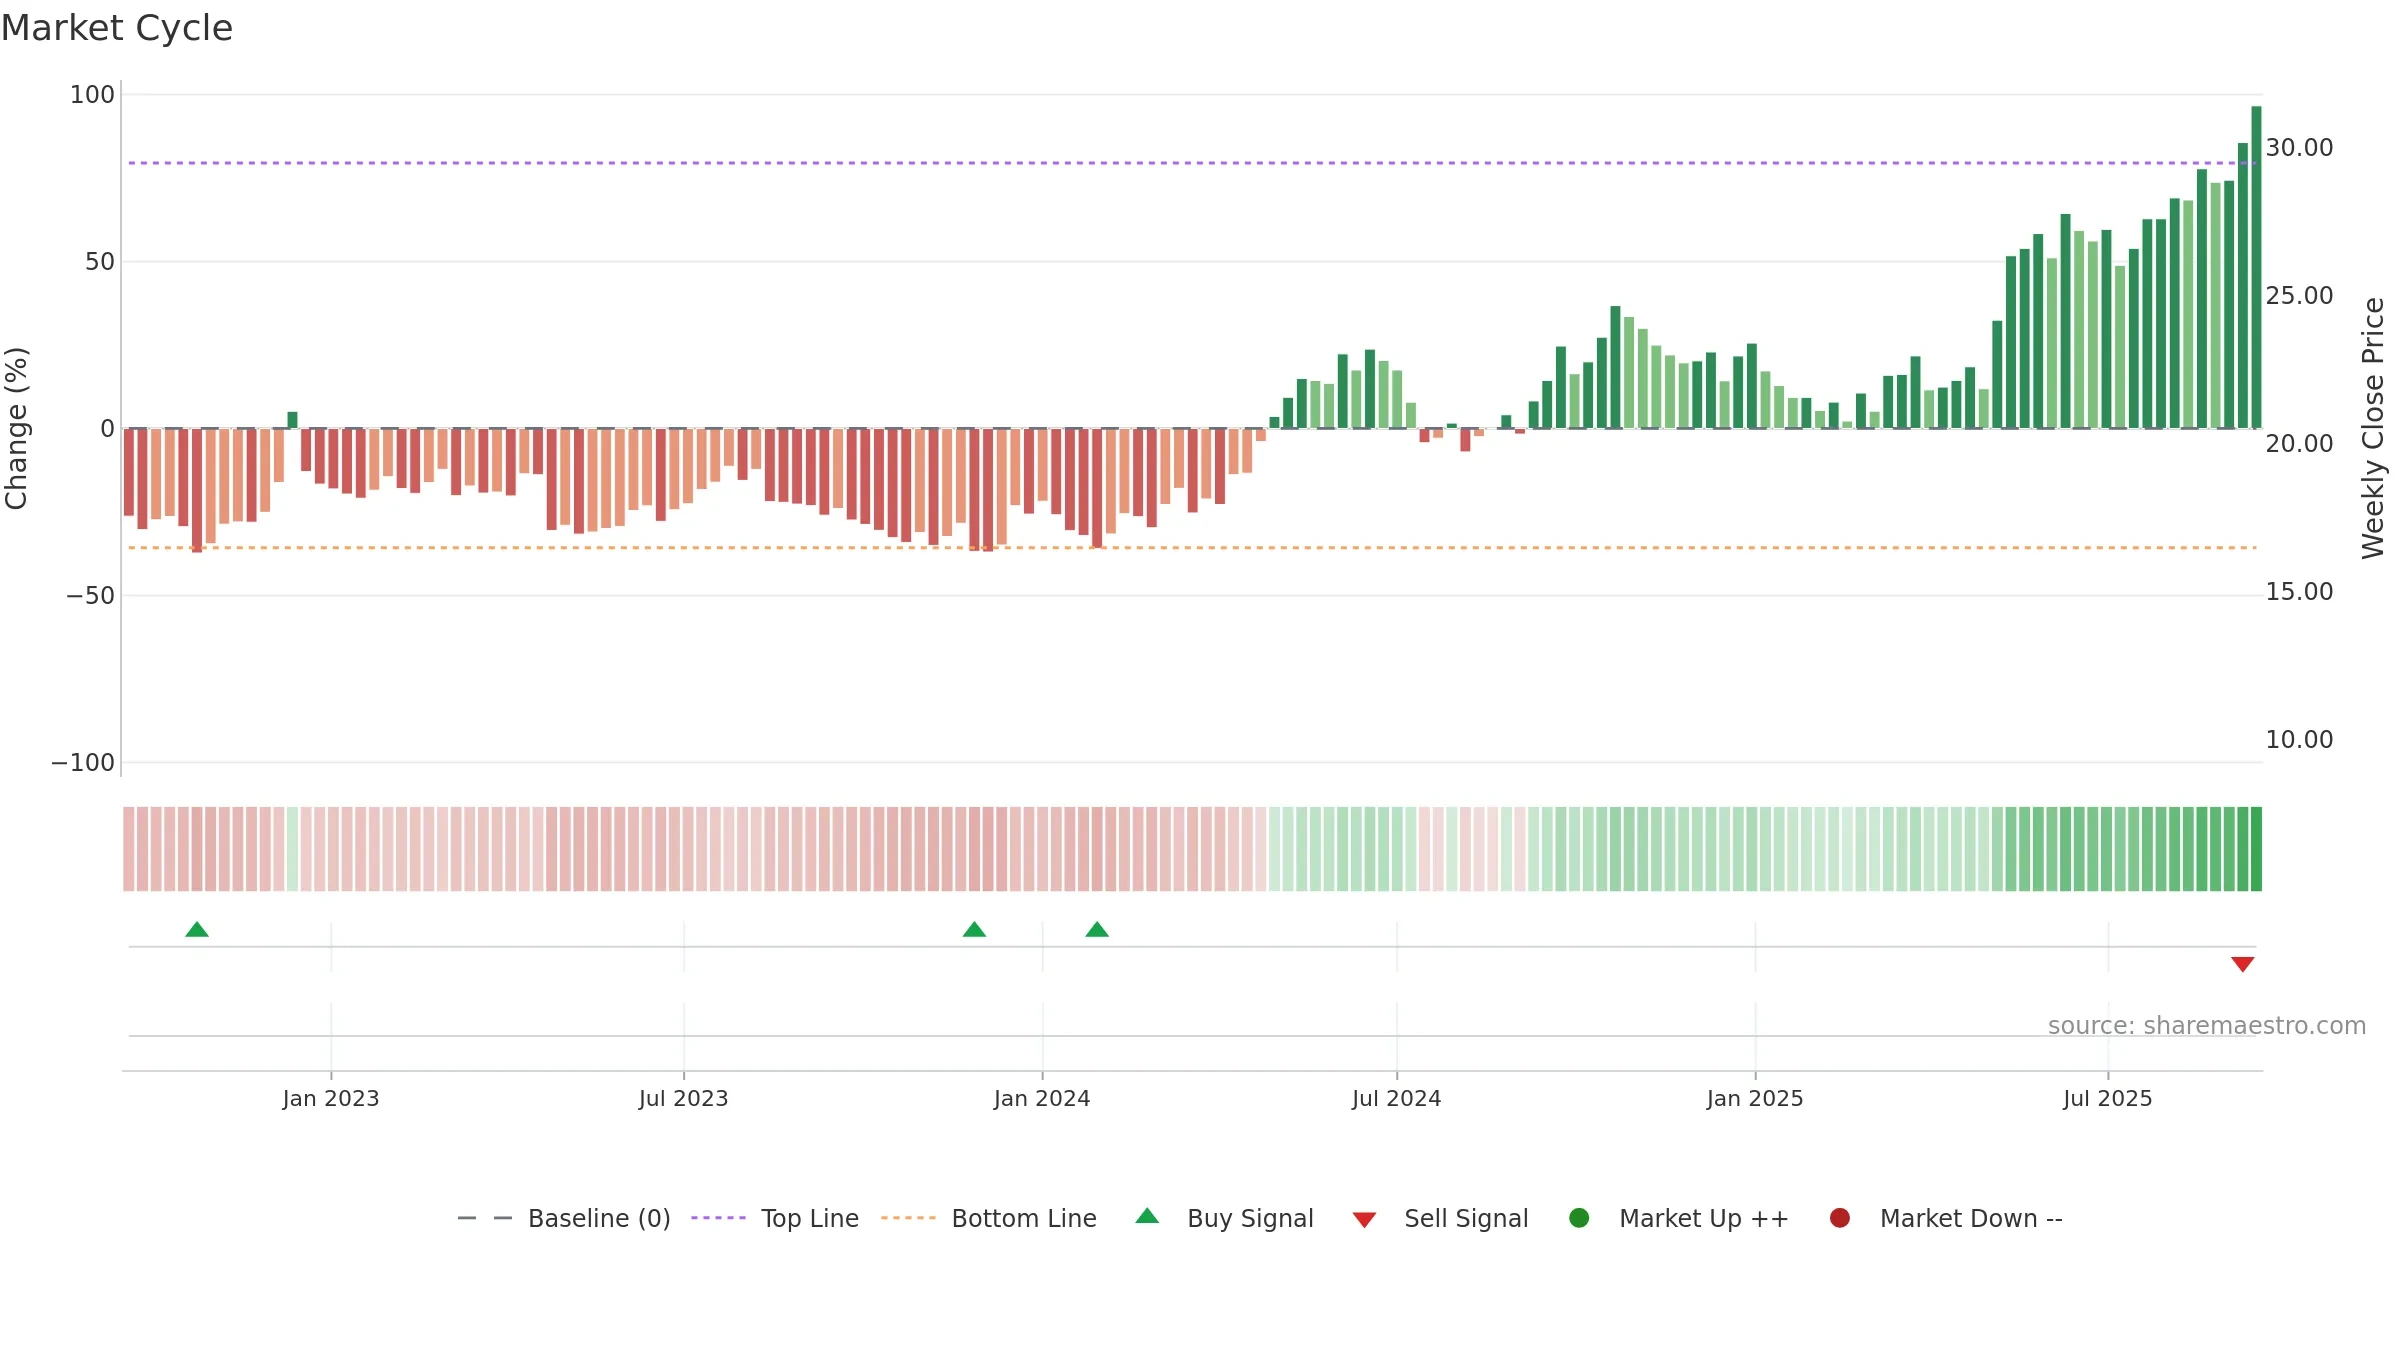Viewport: 2400px width, 1350px height.
Task: Click the 10.00 weekly close price tick
Action: (2299, 740)
